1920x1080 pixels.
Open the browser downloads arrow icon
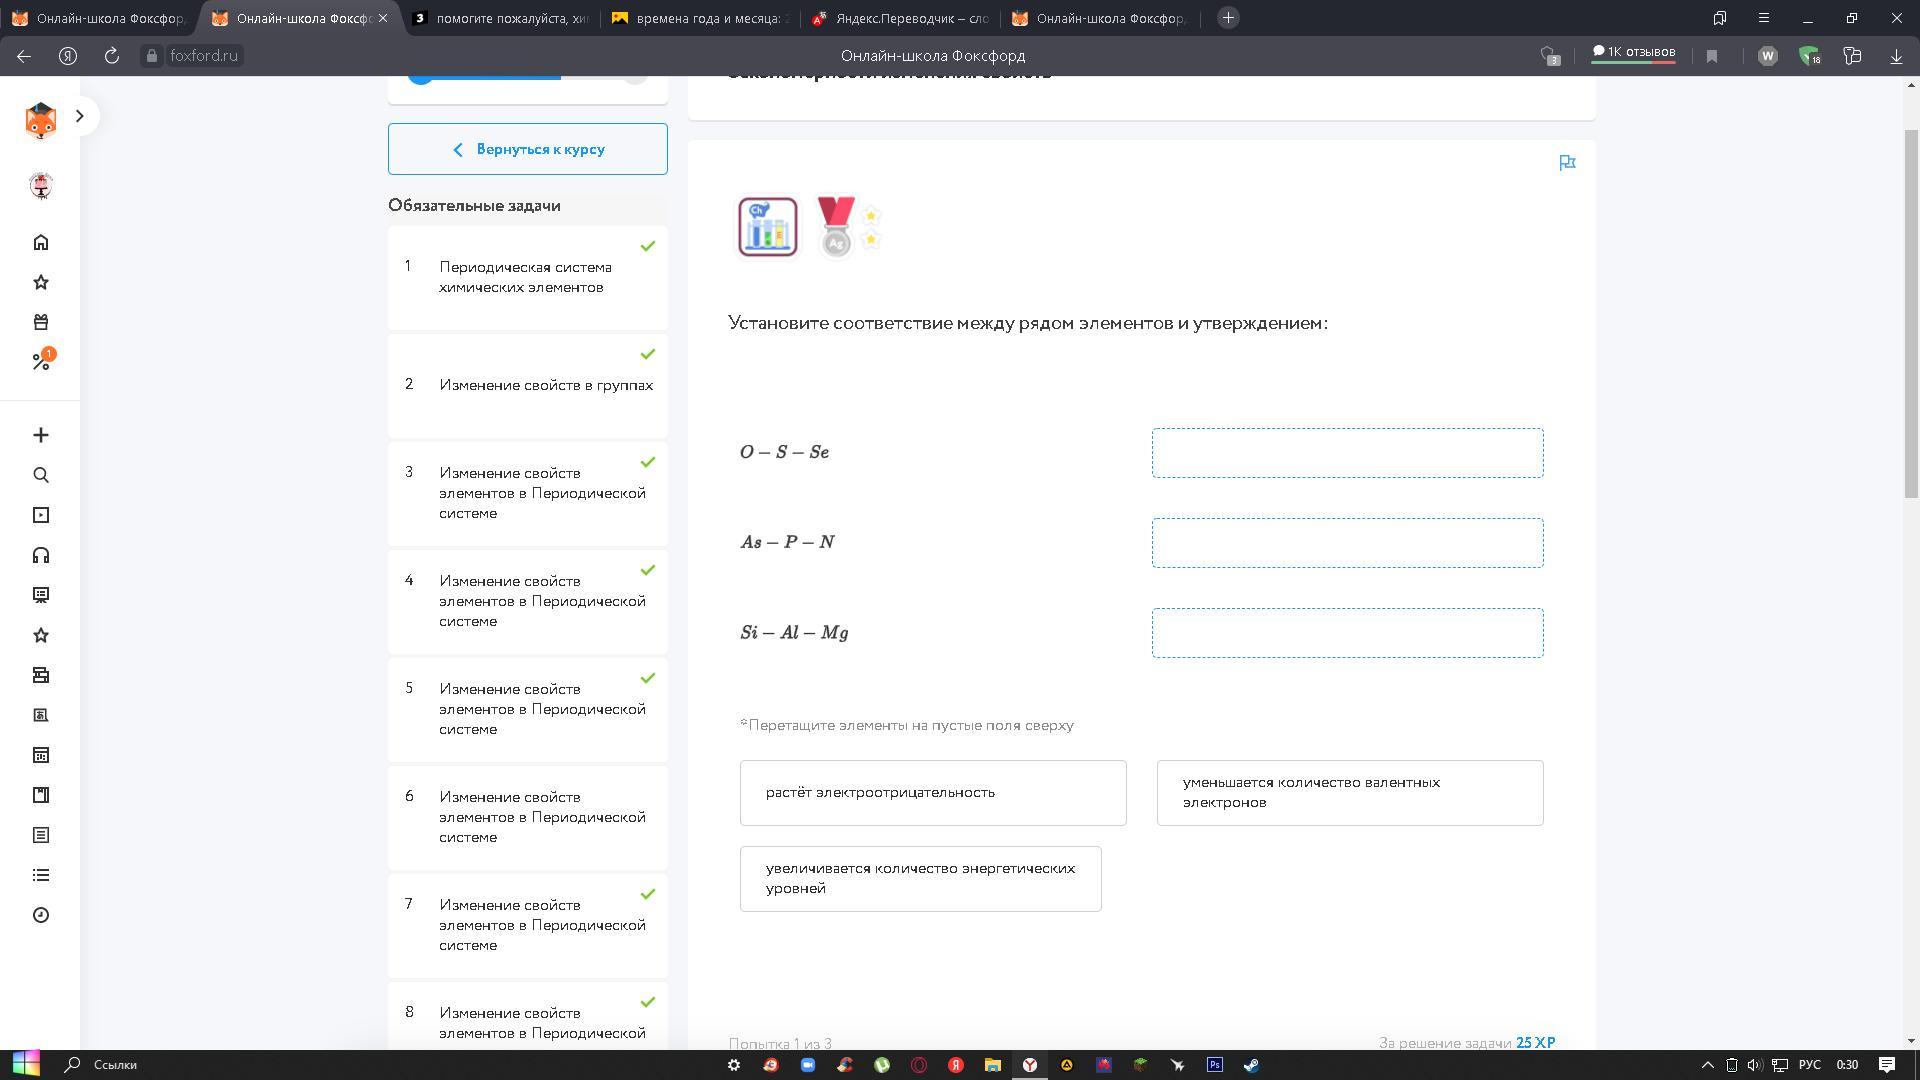pos(1896,56)
